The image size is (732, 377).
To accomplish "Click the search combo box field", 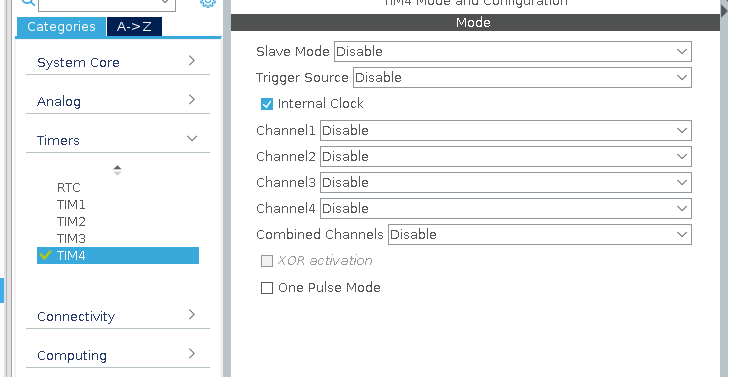I will coord(106,3).
